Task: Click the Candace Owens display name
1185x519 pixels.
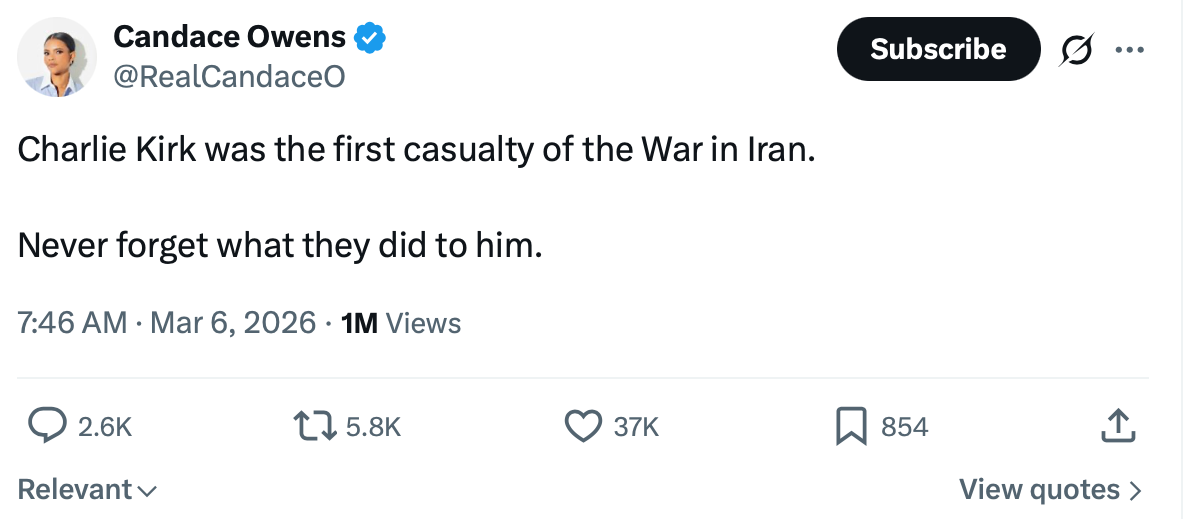Action: (229, 38)
